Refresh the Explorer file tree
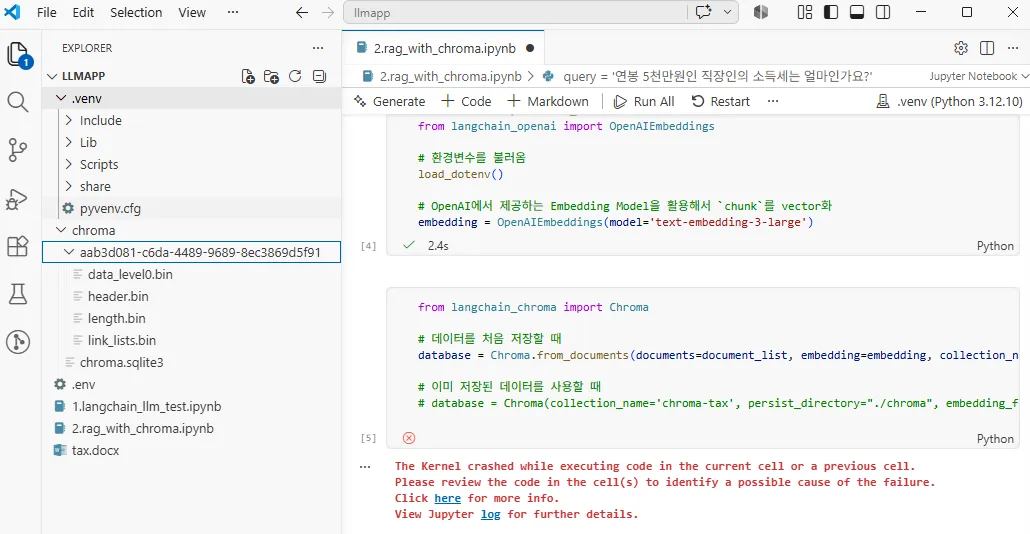Image resolution: width=1030 pixels, height=534 pixels. [295, 76]
